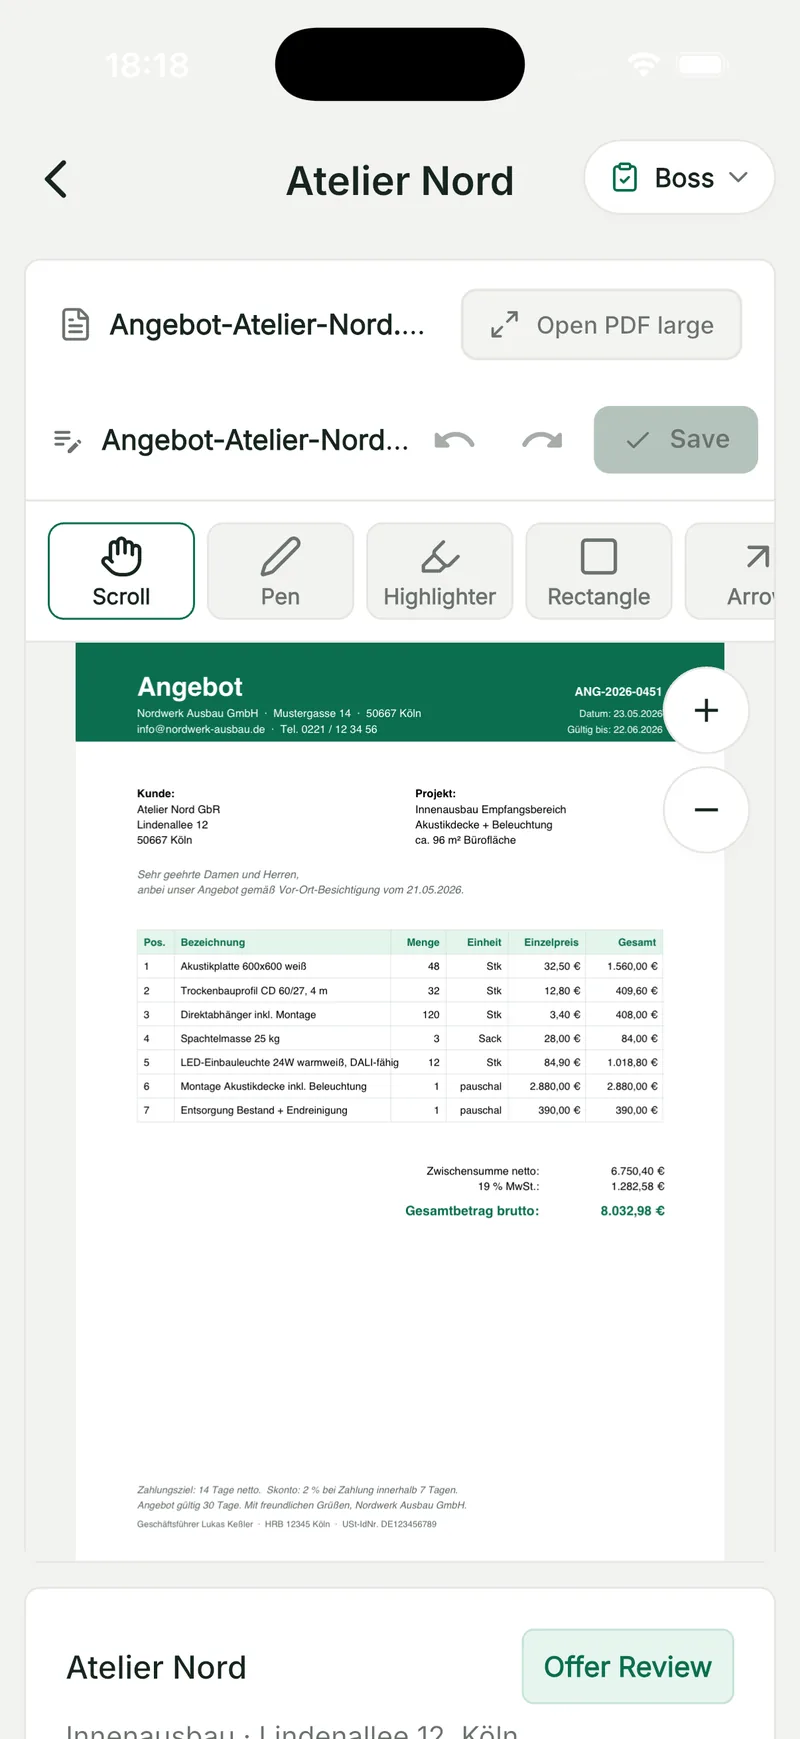This screenshot has height=1739, width=800.
Task: Click Spachtelmasse 25 kg line item
Action: [x=400, y=1038]
